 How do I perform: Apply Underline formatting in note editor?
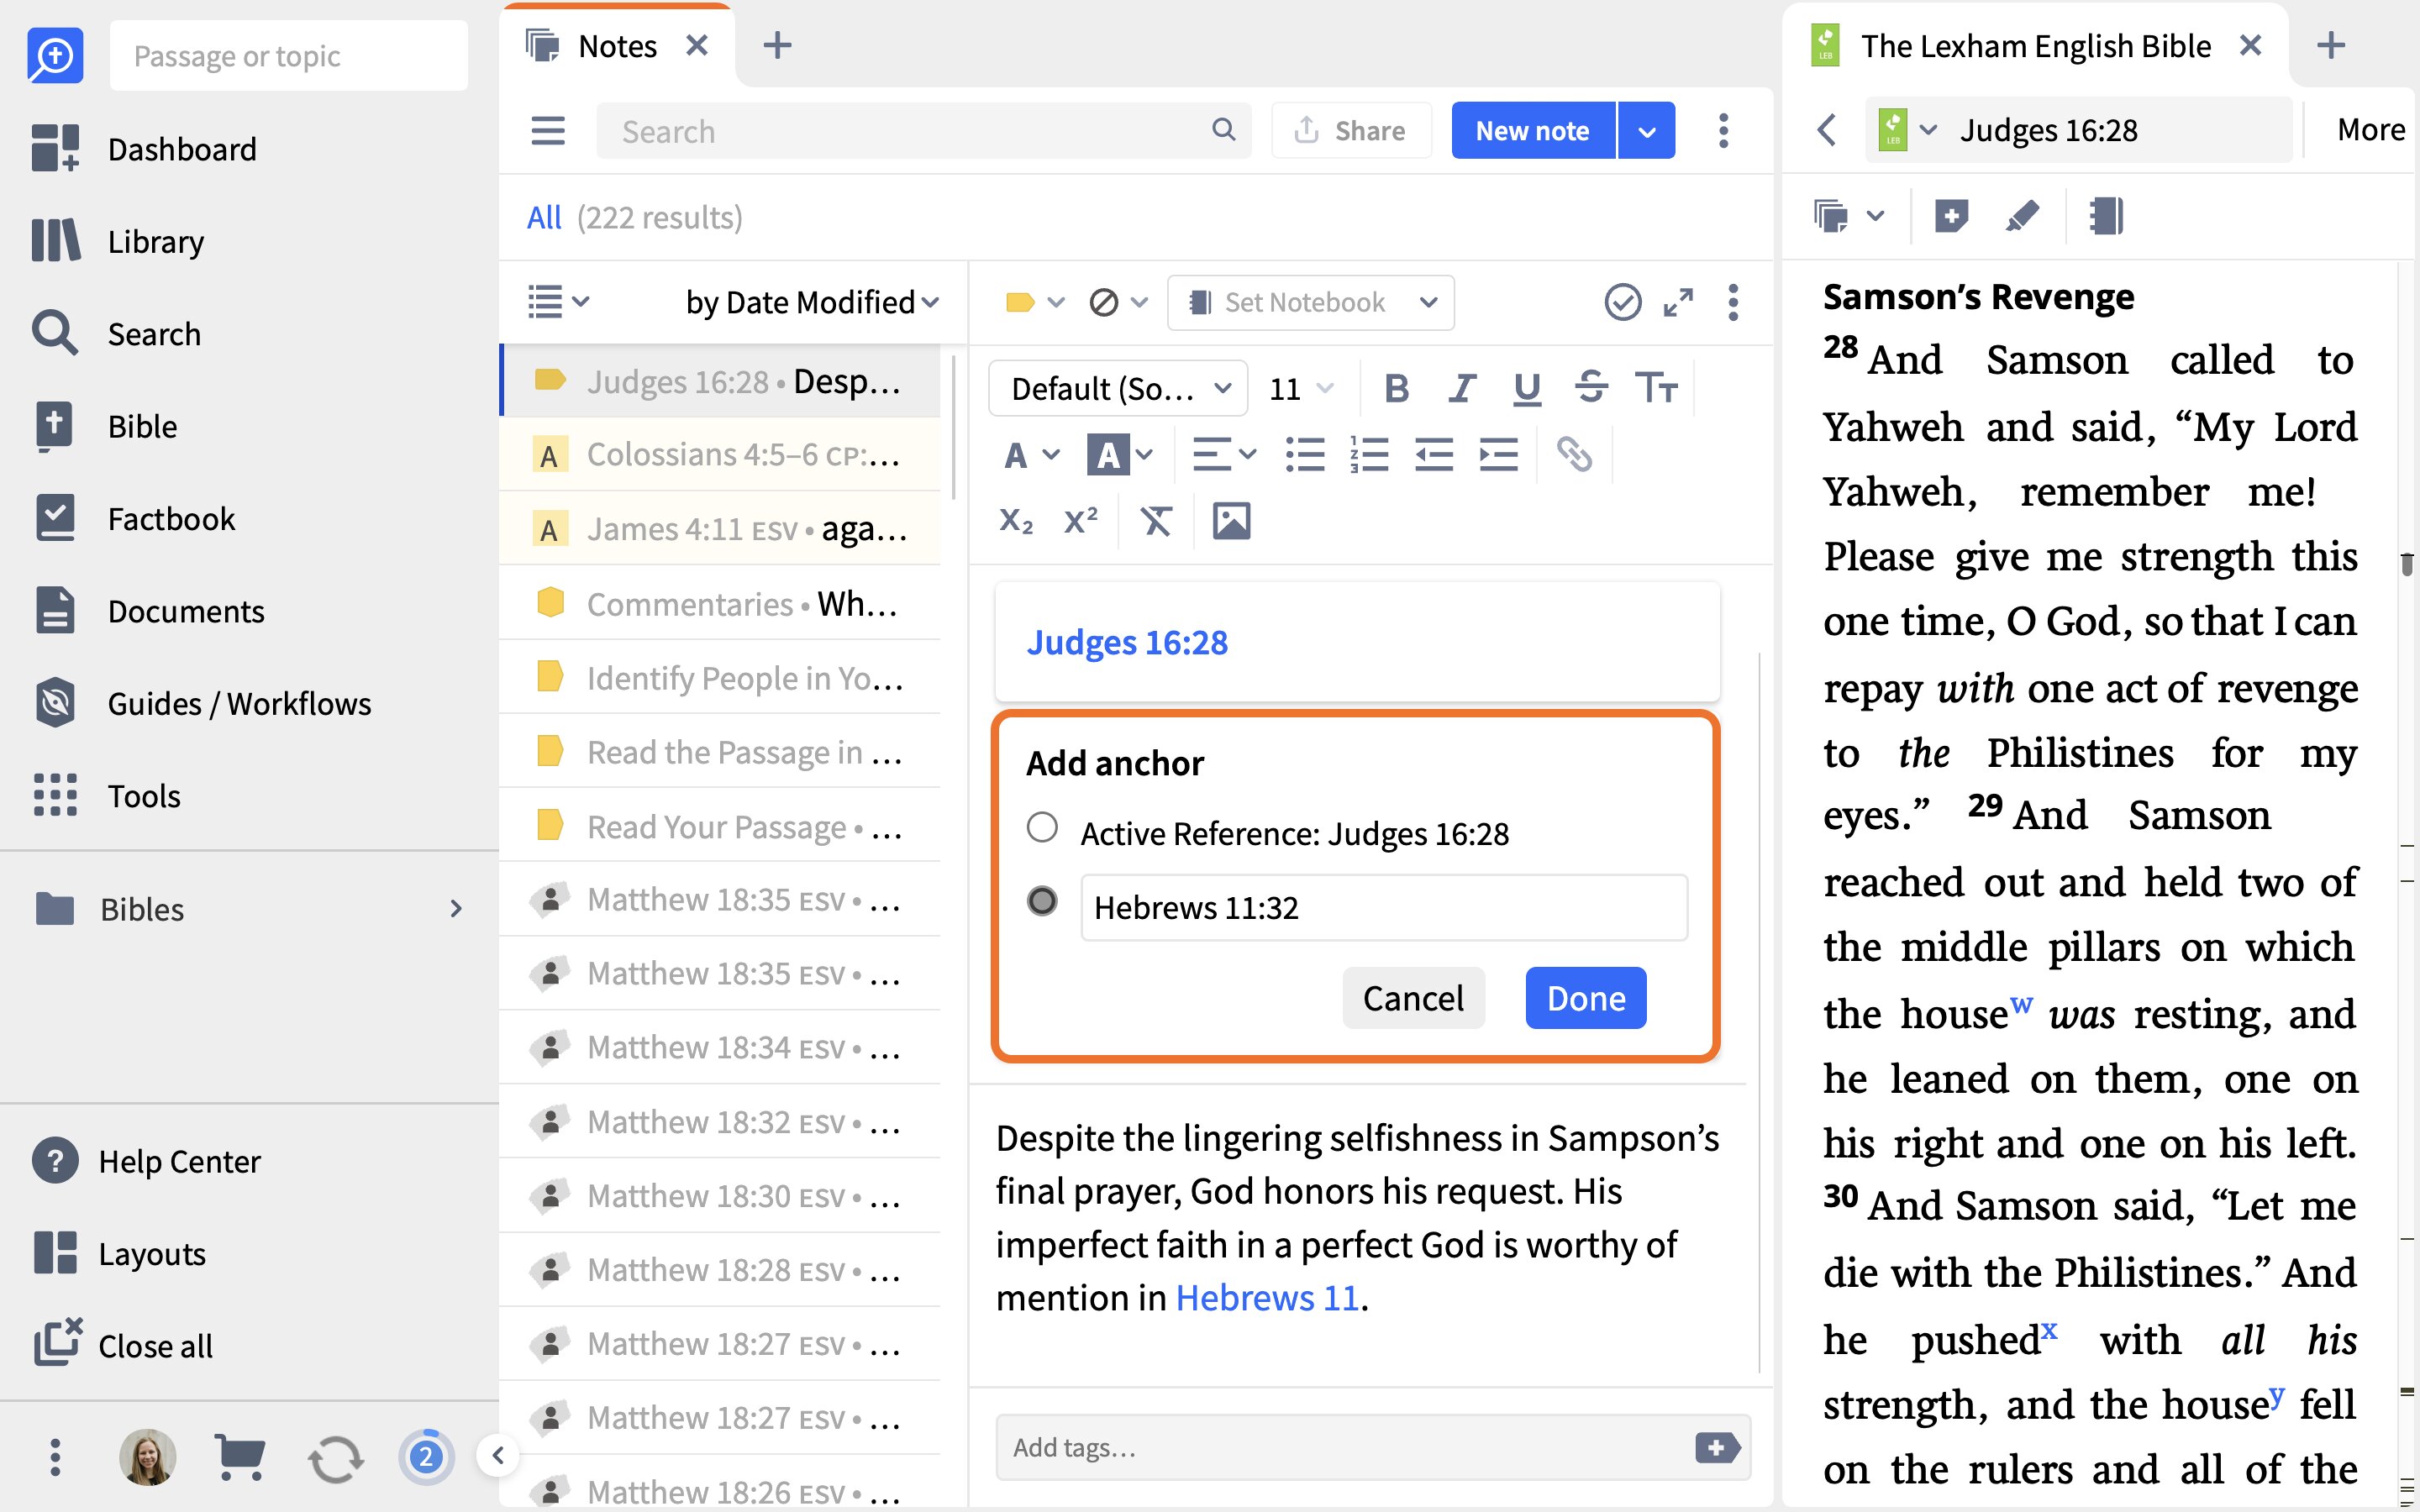point(1526,388)
